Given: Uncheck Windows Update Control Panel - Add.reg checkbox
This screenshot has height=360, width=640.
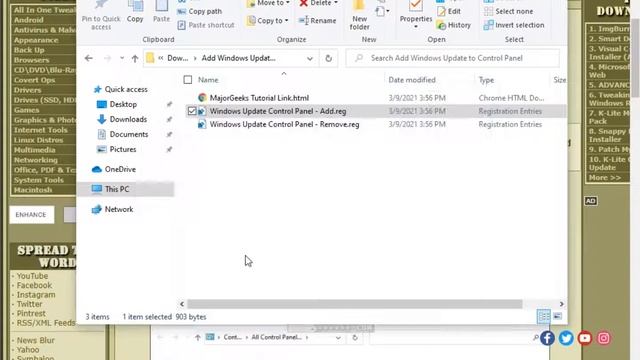Looking at the screenshot, I should click(x=192, y=111).
